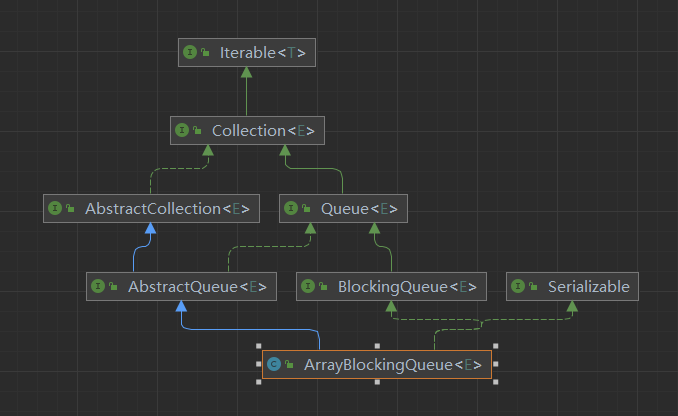Click the blue class icon on ArrayBlockingQueue<E>
The image size is (678, 416).
274,365
